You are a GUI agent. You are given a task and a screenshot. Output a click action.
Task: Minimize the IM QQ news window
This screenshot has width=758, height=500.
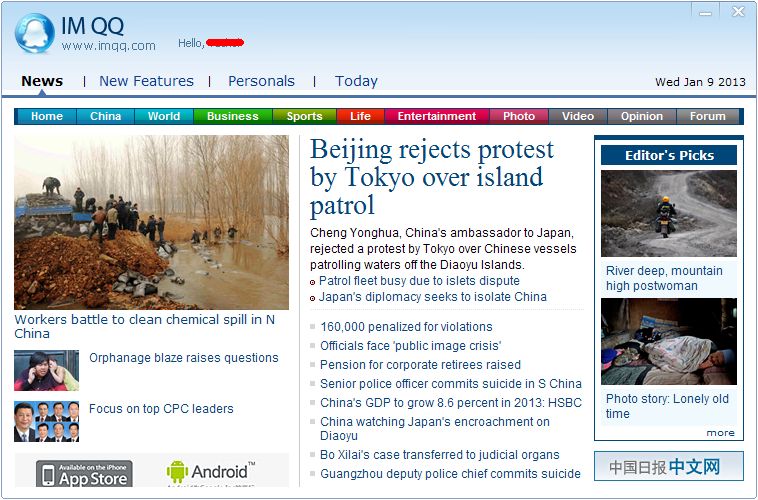705,12
